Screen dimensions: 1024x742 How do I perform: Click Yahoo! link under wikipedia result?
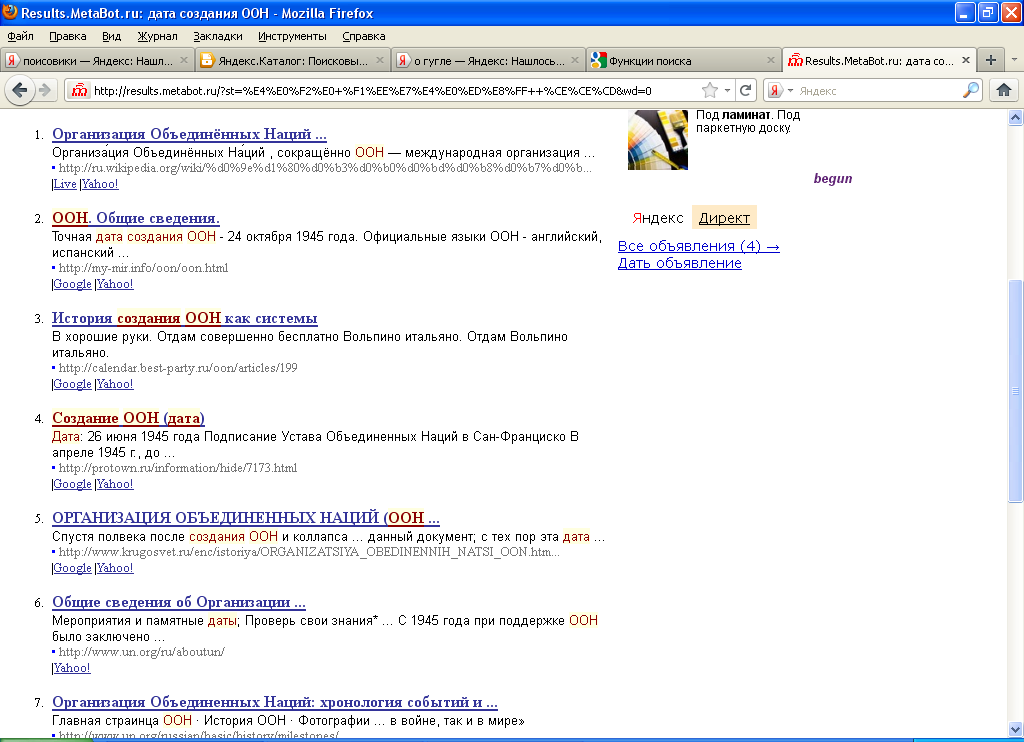click(x=100, y=184)
